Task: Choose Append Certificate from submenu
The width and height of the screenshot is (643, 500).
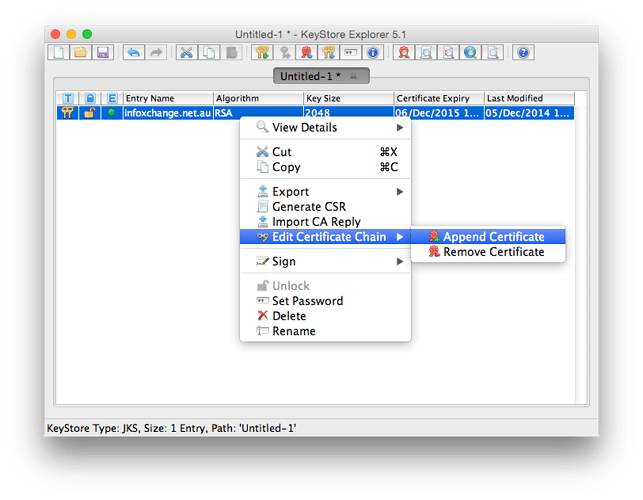Action: pos(488,237)
